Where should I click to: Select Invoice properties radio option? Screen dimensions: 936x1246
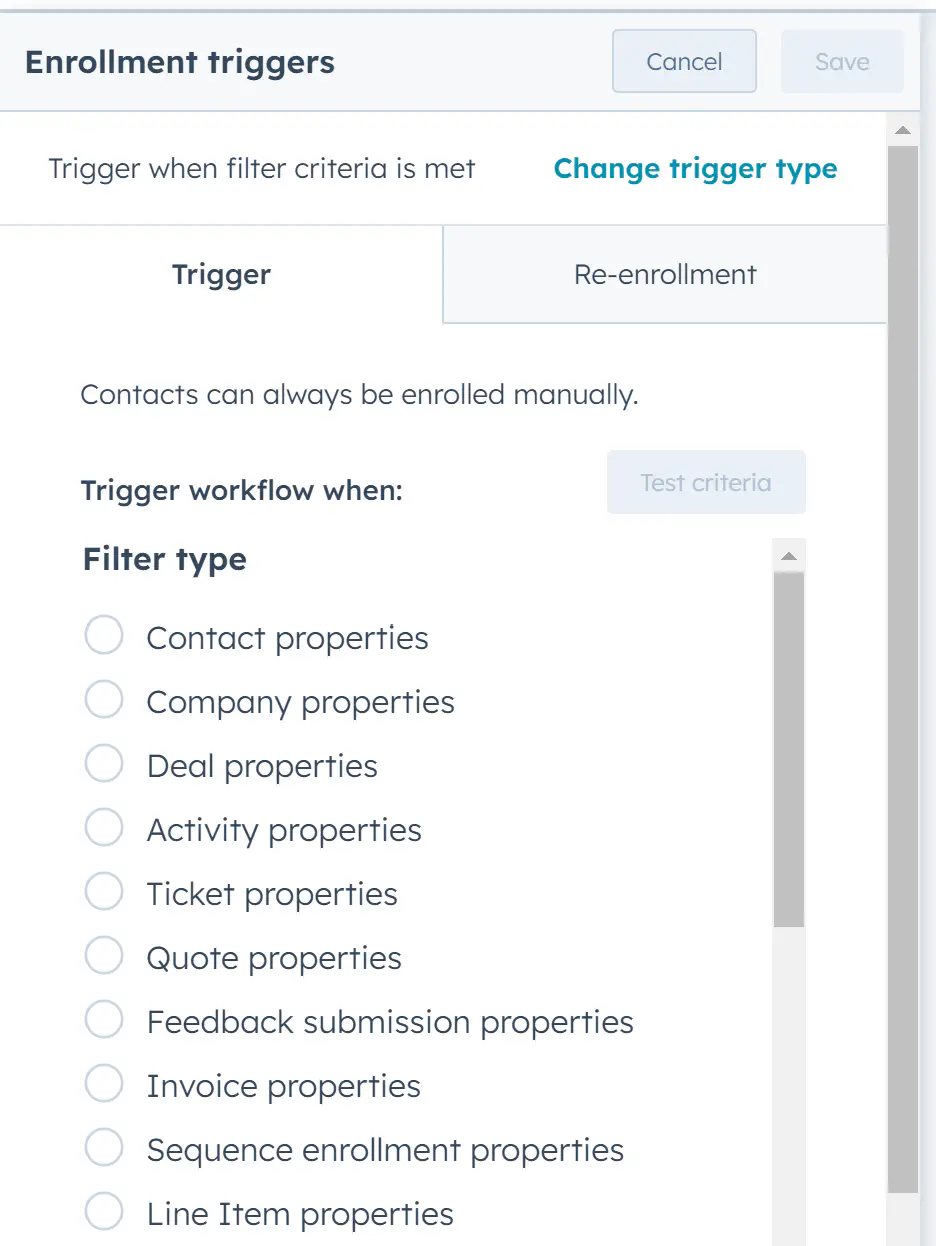coord(104,1084)
